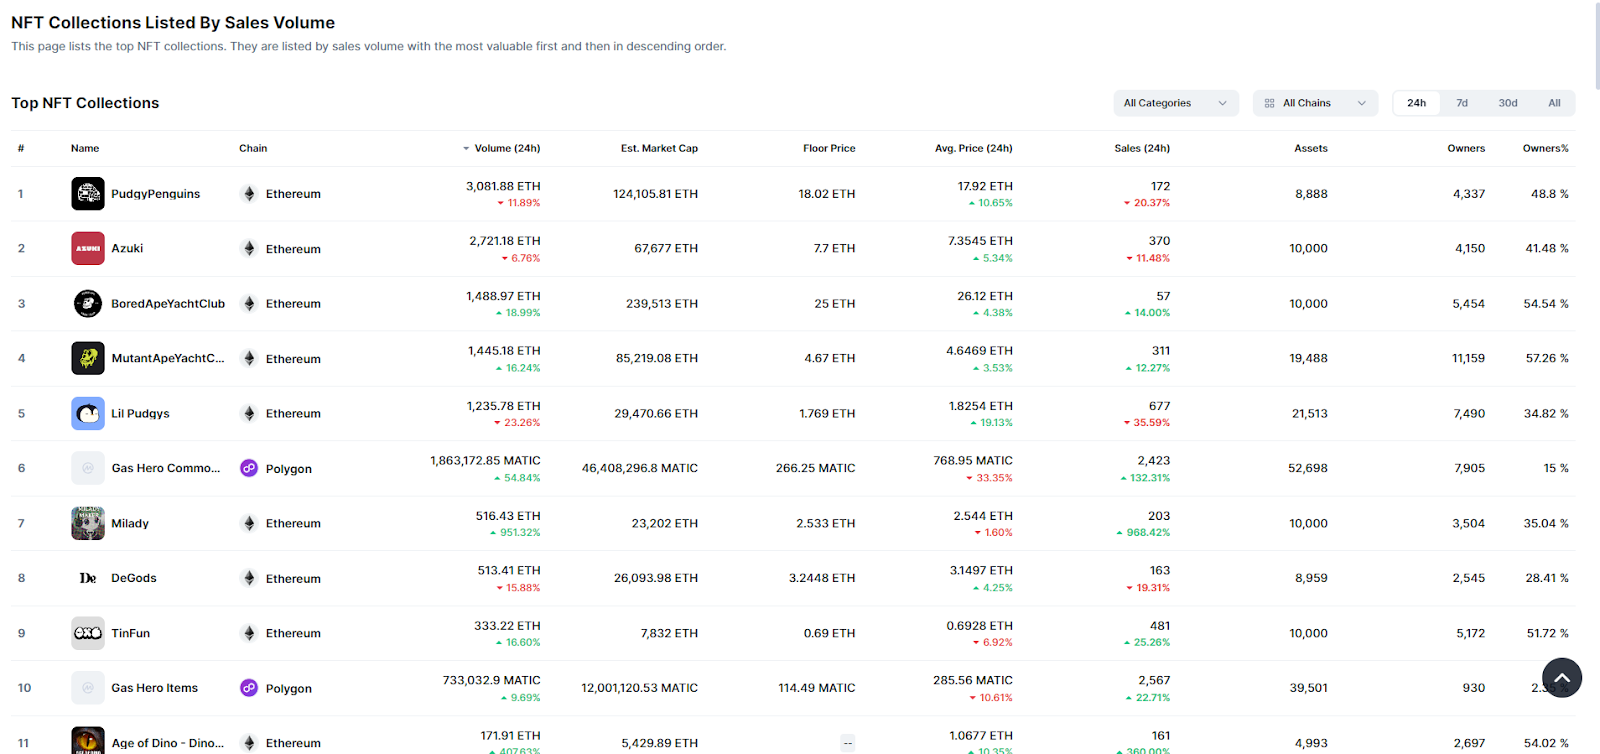Click the Chain column header
The width and height of the screenshot is (1600, 754).
coord(253,148)
